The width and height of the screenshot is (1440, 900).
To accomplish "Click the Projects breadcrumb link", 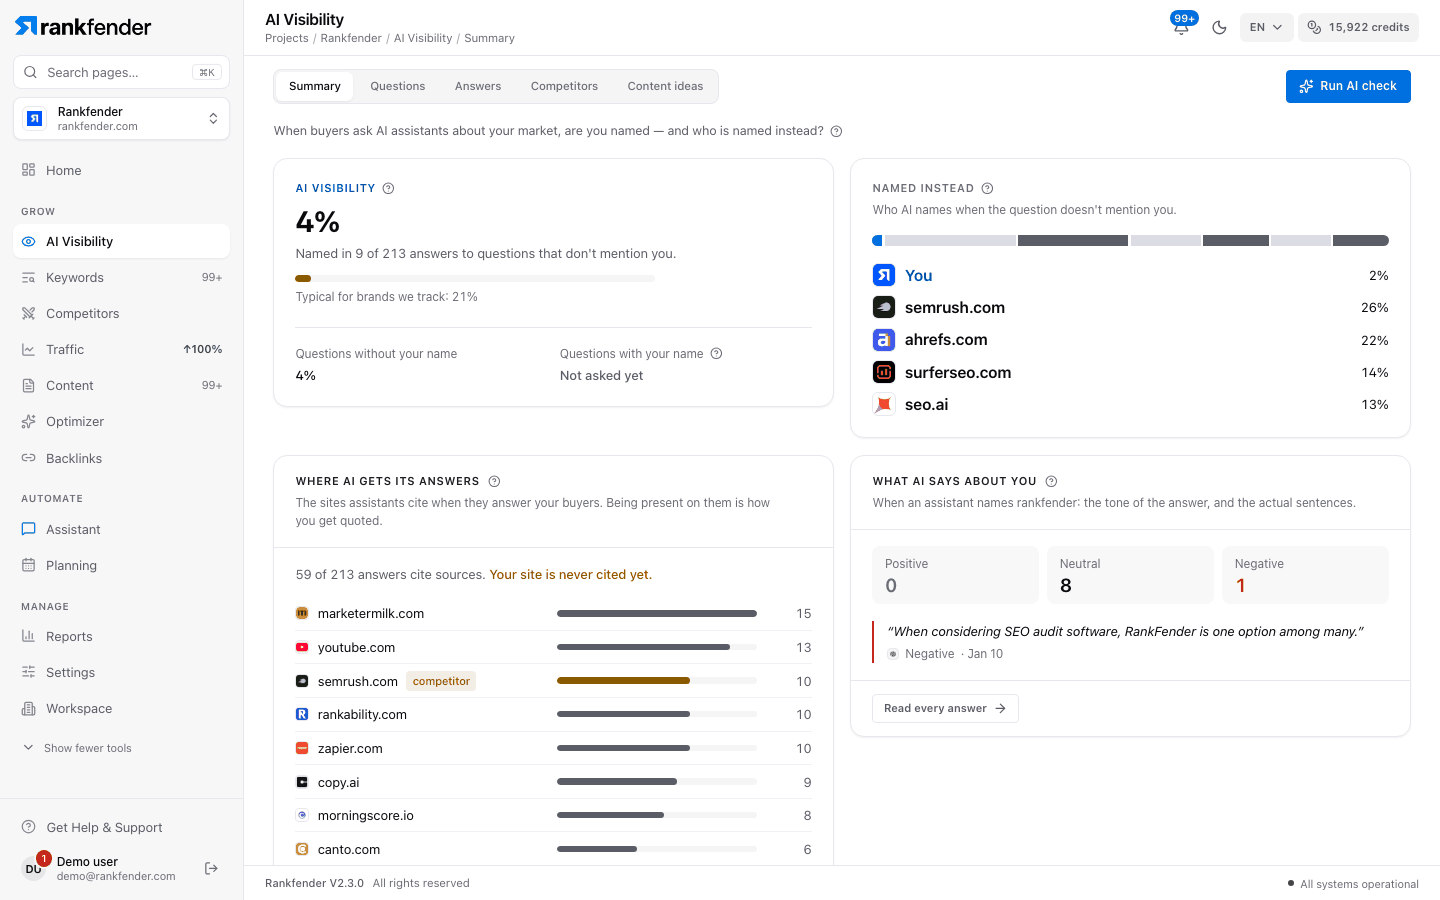I will pos(287,38).
